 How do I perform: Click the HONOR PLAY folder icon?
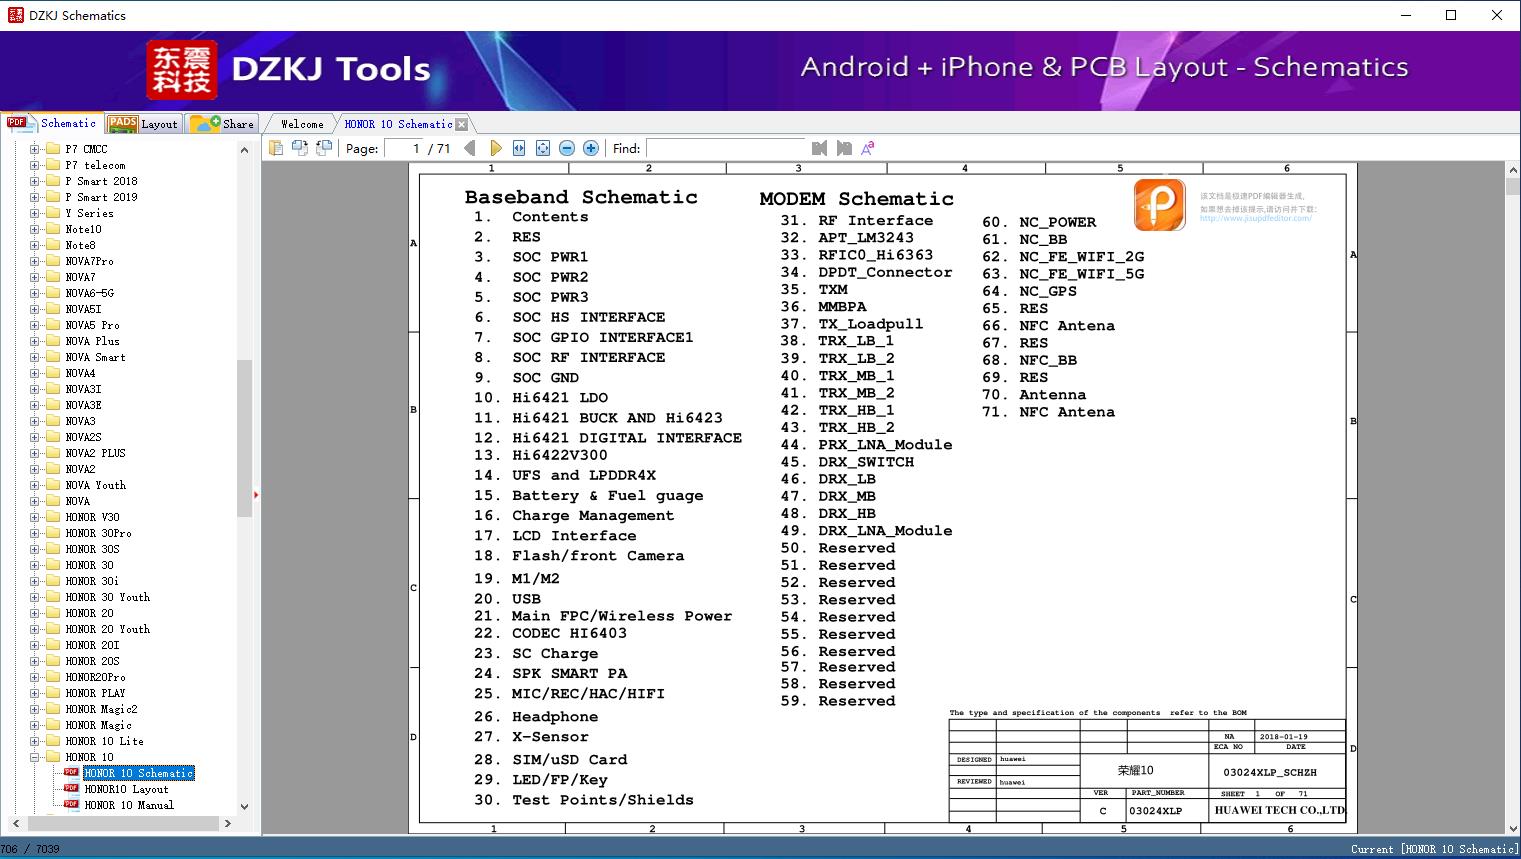[53, 693]
